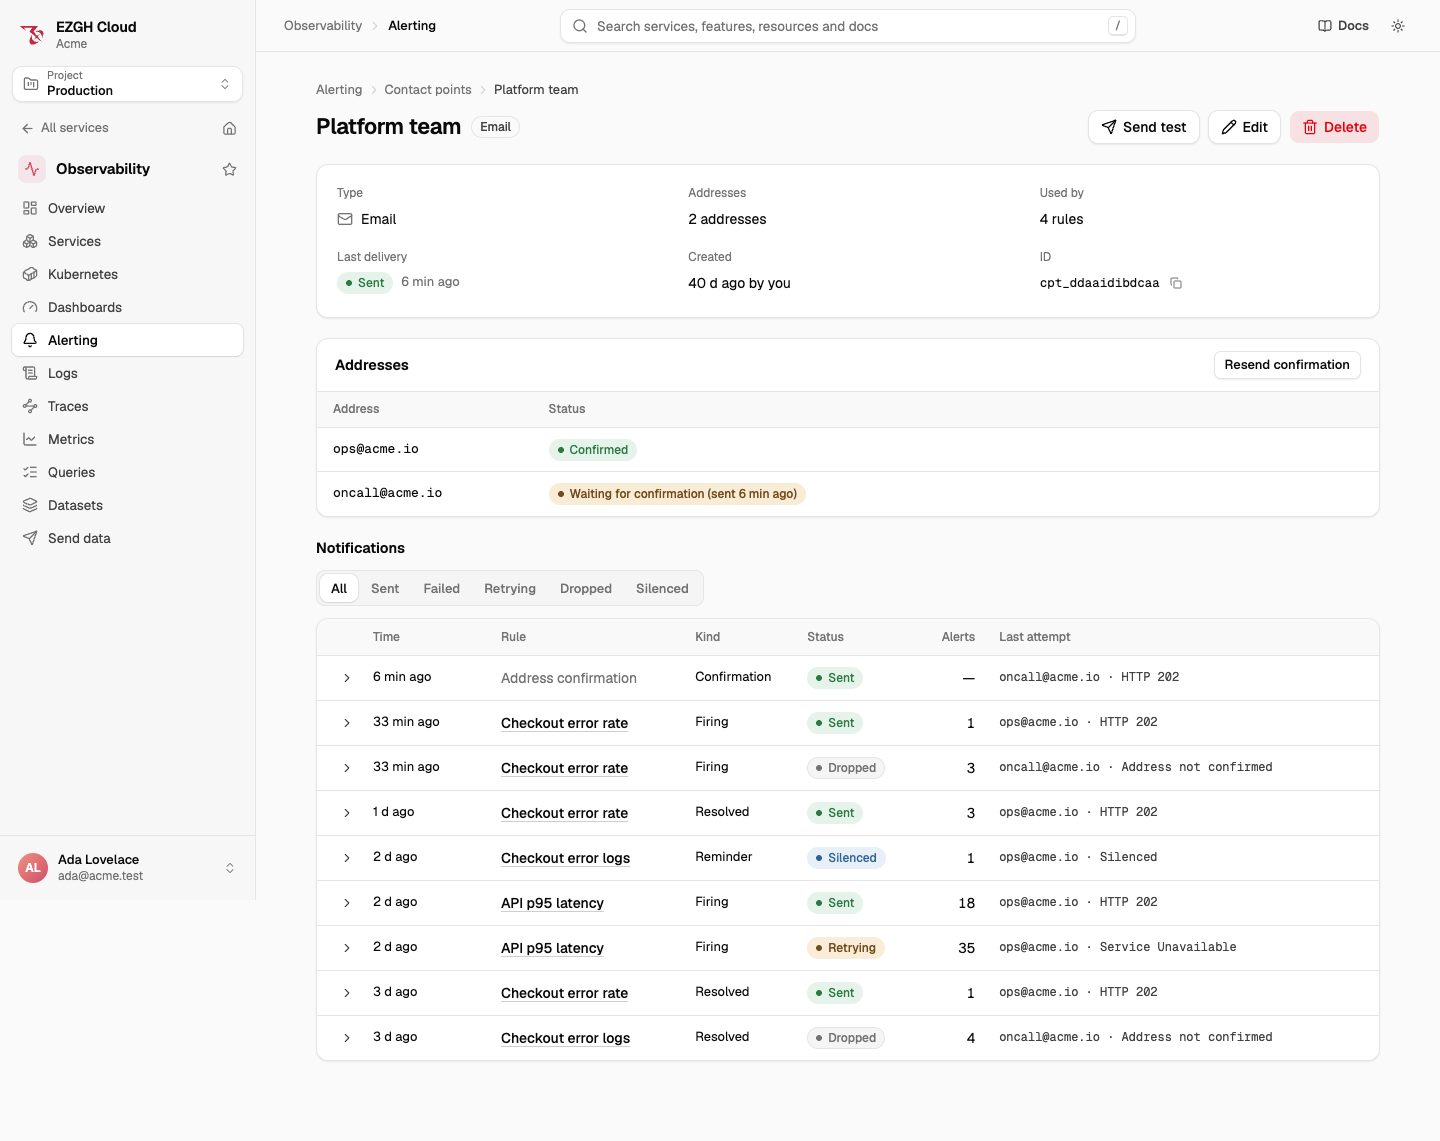
Task: Open the Metrics page
Action: [127, 439]
